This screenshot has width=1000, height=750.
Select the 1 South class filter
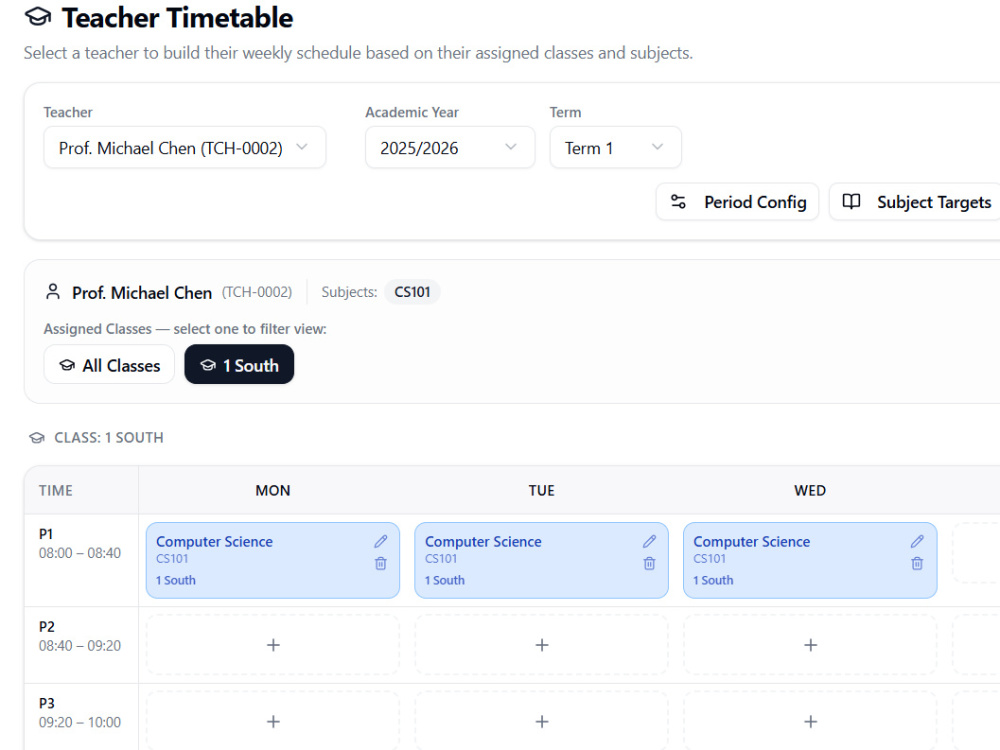coord(239,365)
